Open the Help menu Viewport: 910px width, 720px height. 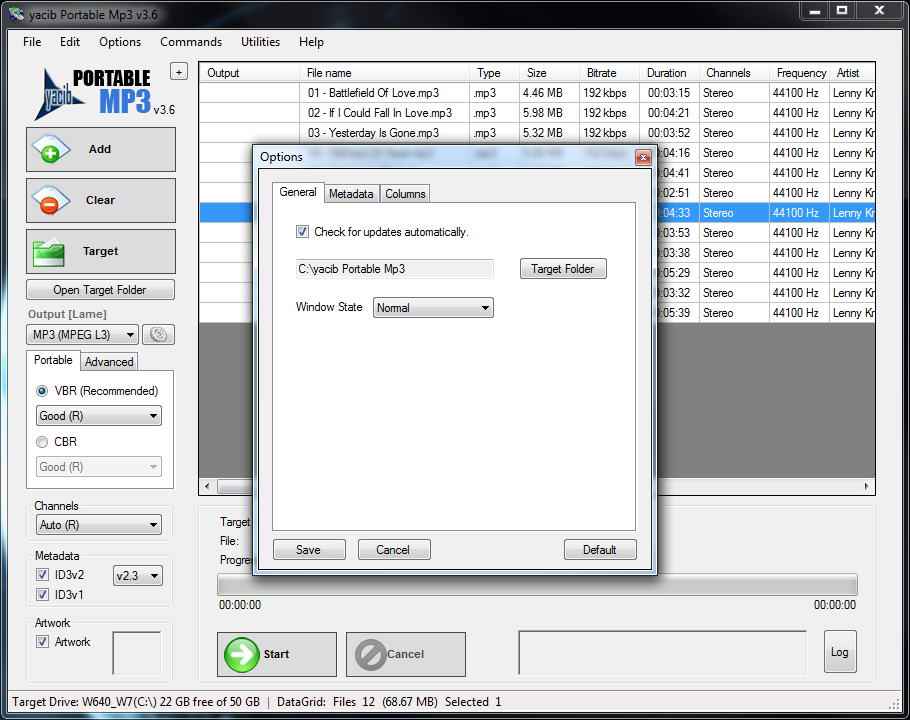pyautogui.click(x=311, y=42)
